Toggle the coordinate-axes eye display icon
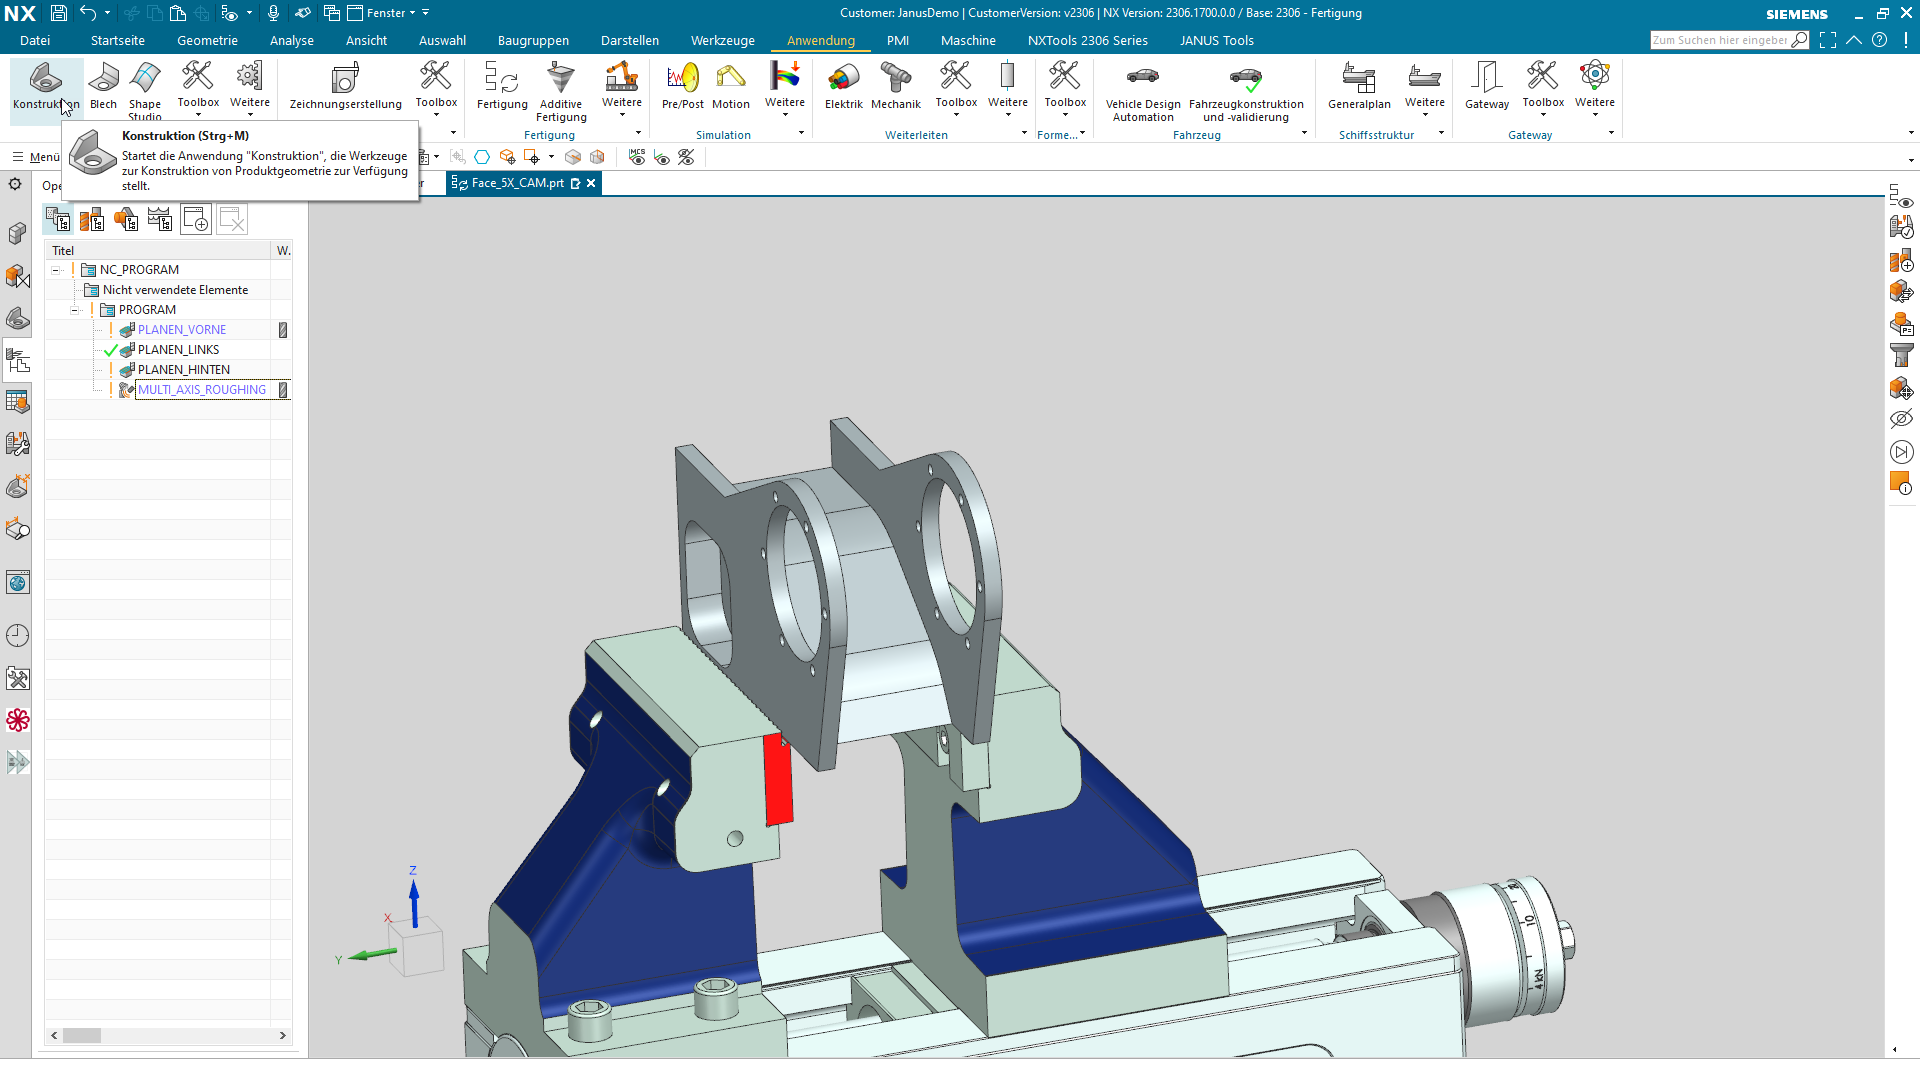 coord(662,157)
